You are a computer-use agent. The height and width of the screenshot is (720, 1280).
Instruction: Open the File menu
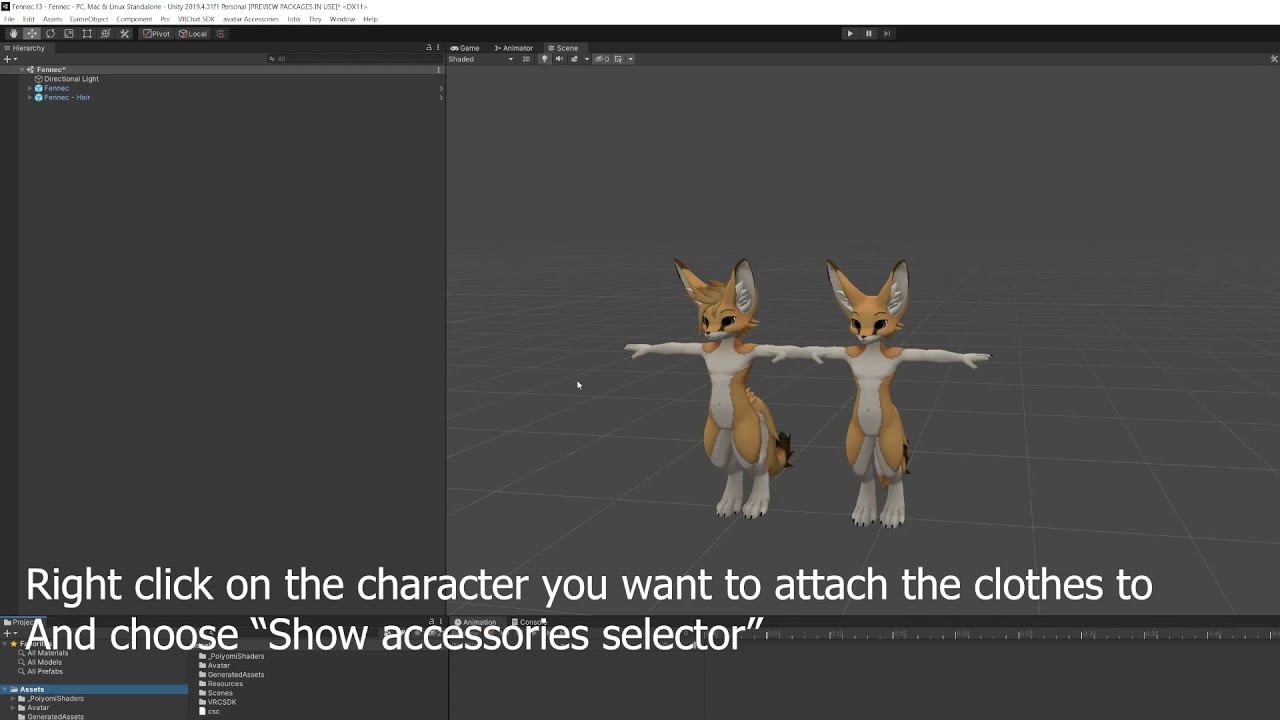point(9,19)
